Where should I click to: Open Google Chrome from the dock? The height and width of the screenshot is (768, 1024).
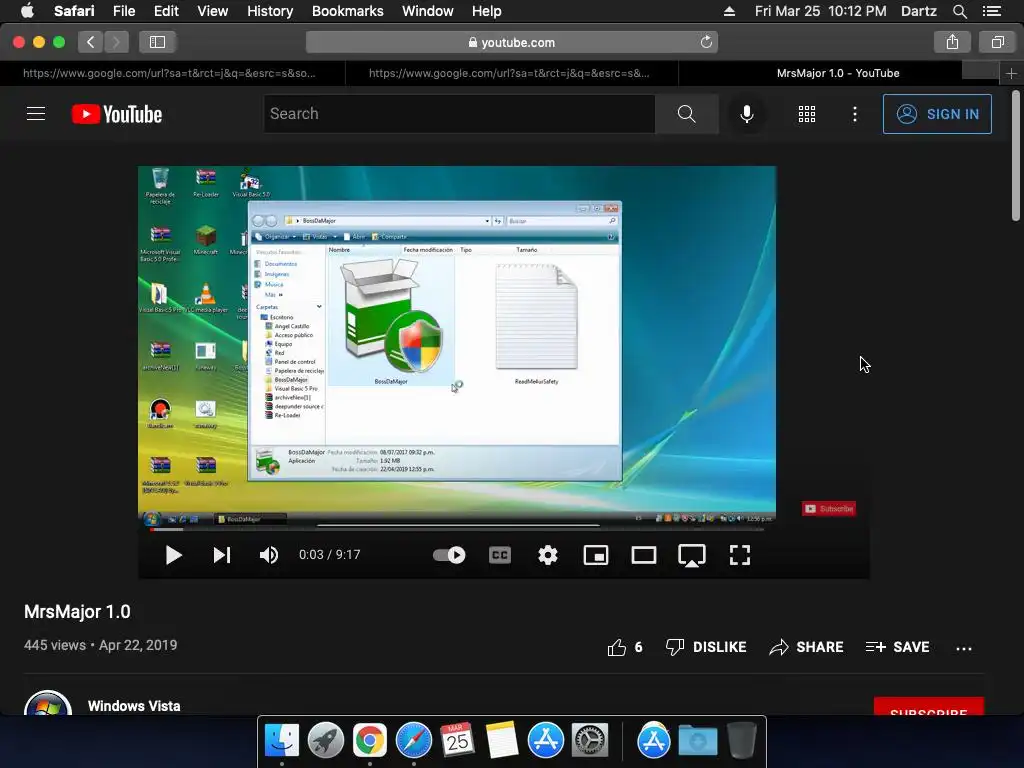pyautogui.click(x=370, y=741)
